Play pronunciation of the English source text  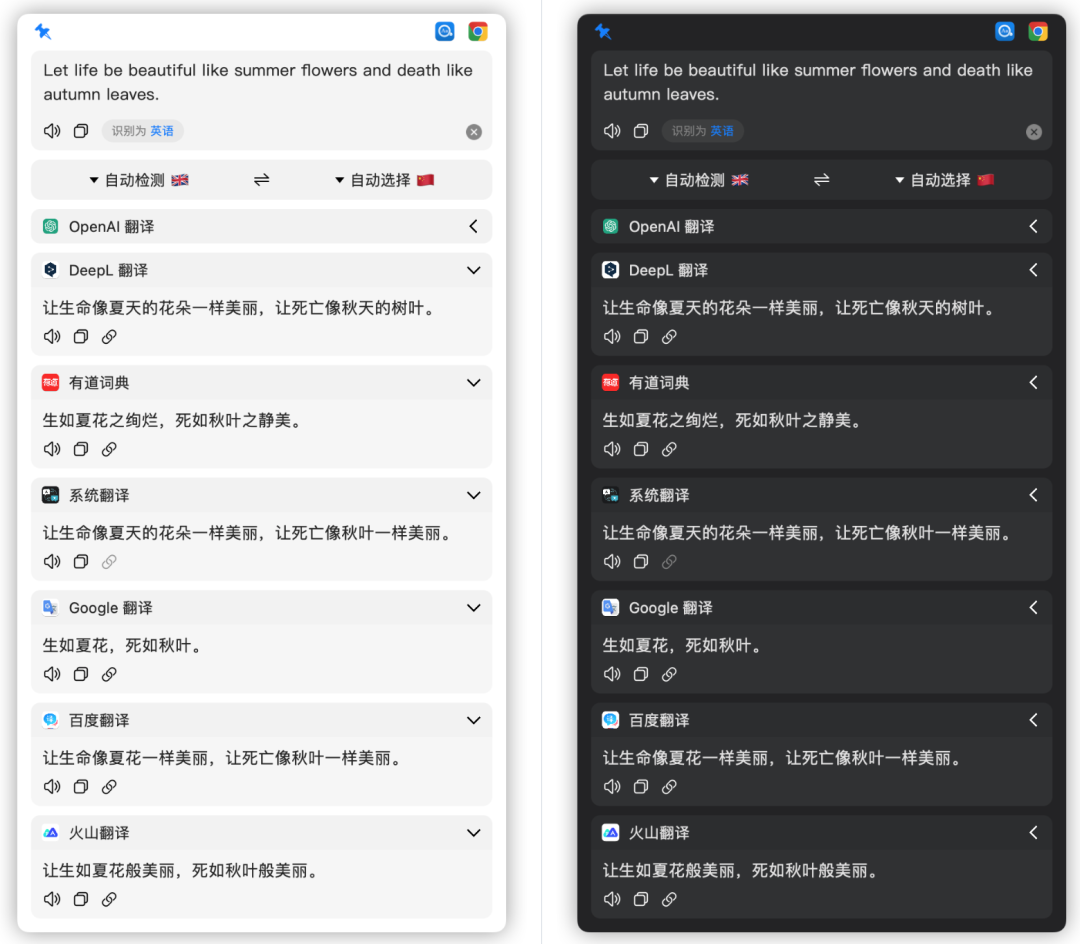click(51, 130)
